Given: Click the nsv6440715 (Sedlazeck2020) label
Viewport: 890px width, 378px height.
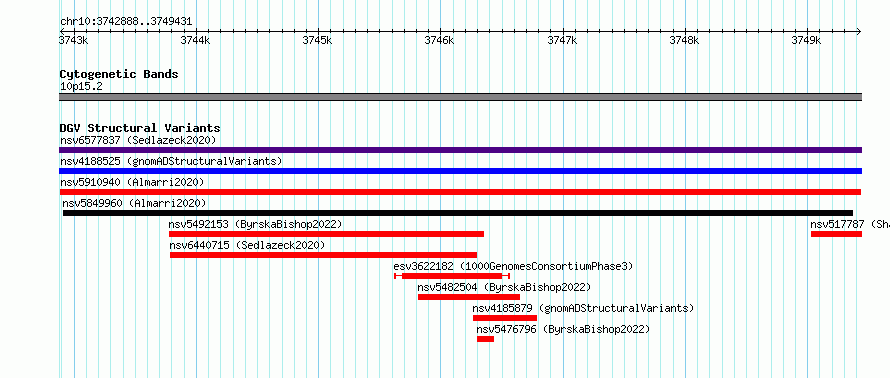Looking at the screenshot, I should (x=247, y=245).
